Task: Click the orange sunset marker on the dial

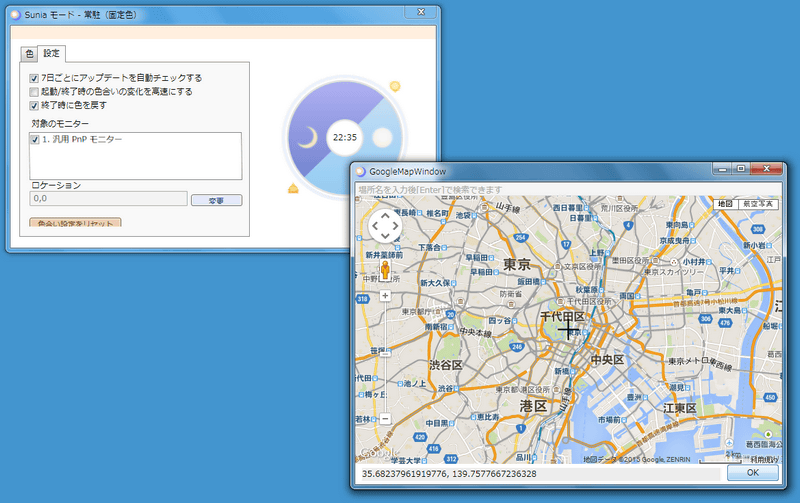Action: (x=293, y=188)
